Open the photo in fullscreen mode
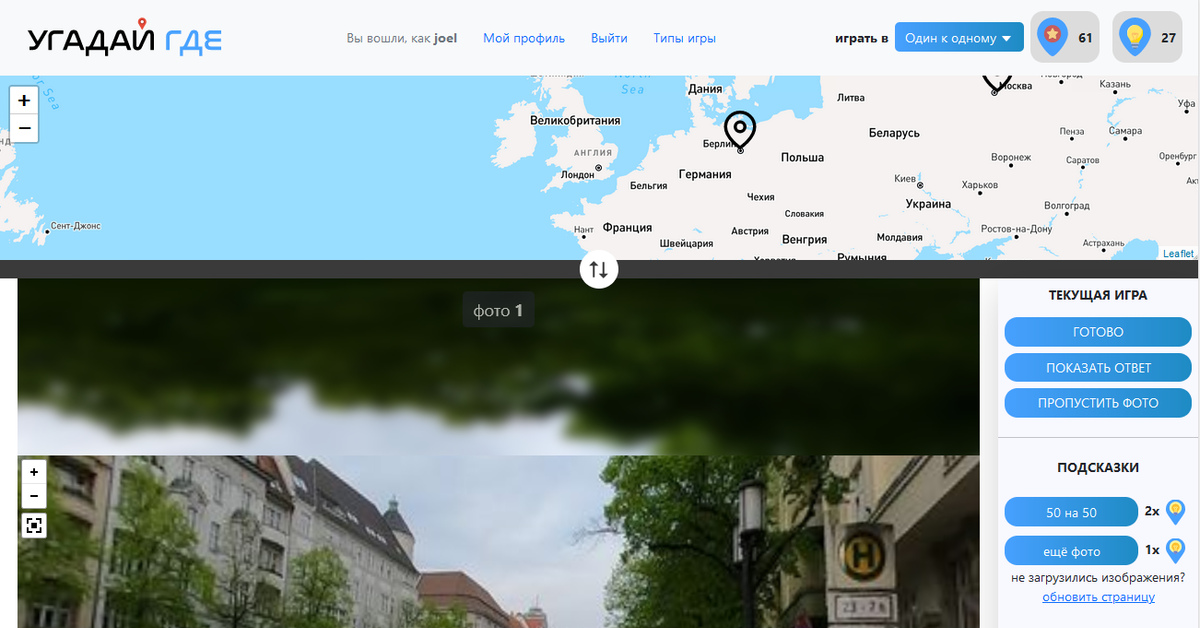The height and width of the screenshot is (628, 1200). point(34,525)
